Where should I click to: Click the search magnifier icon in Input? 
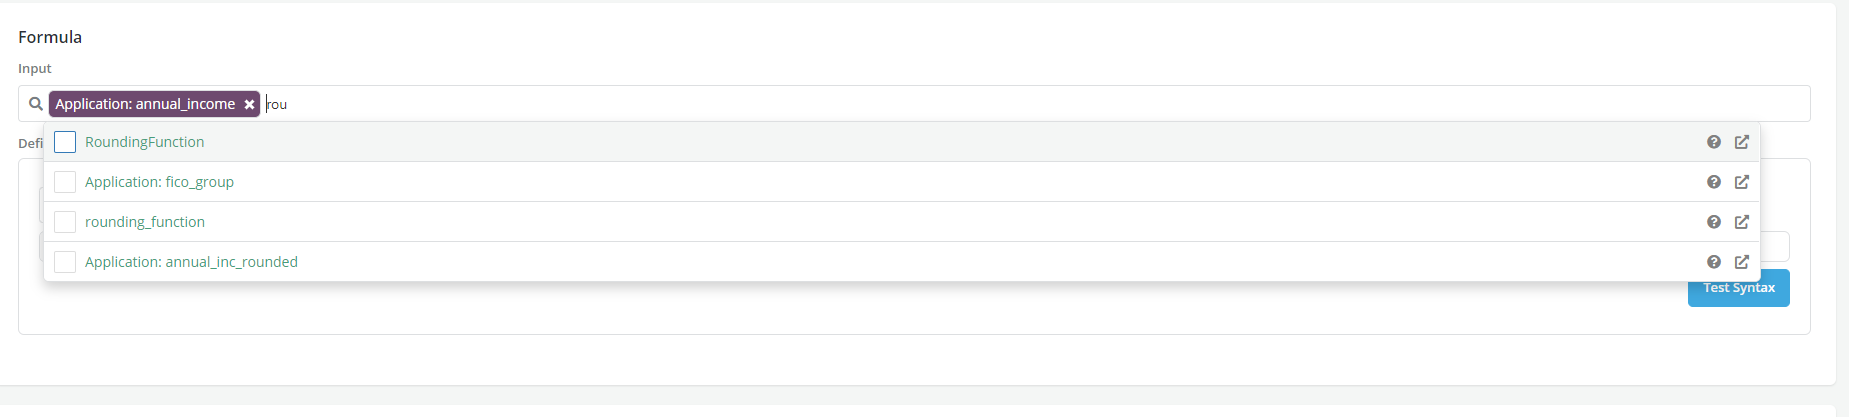click(36, 104)
